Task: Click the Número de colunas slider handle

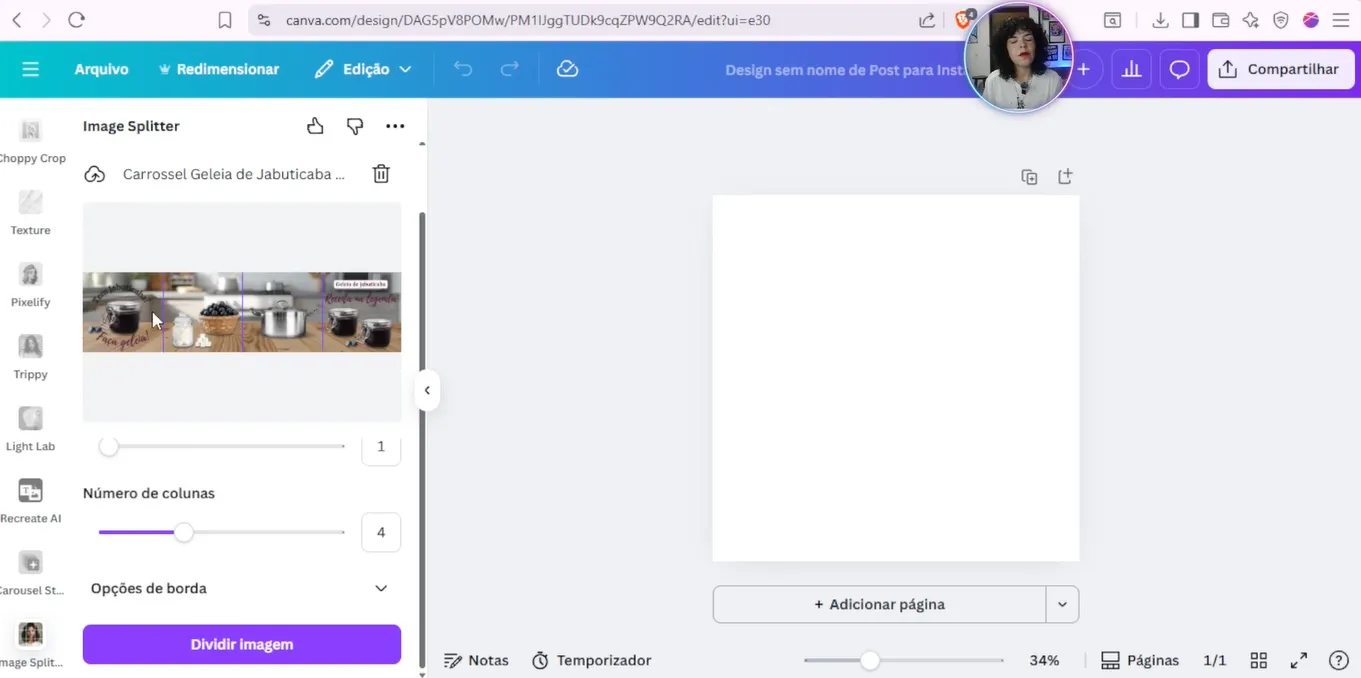Action: (184, 532)
